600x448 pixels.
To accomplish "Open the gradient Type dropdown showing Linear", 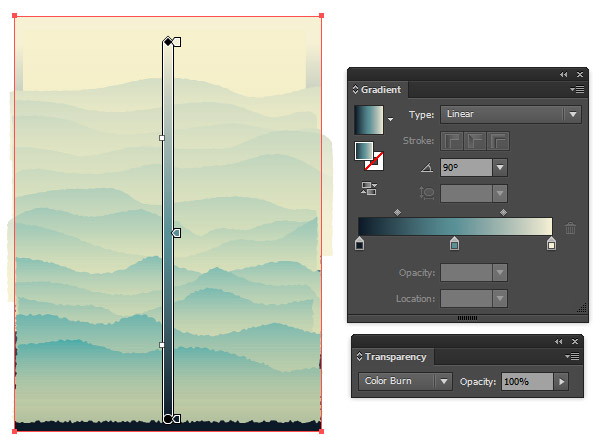I will [x=511, y=114].
